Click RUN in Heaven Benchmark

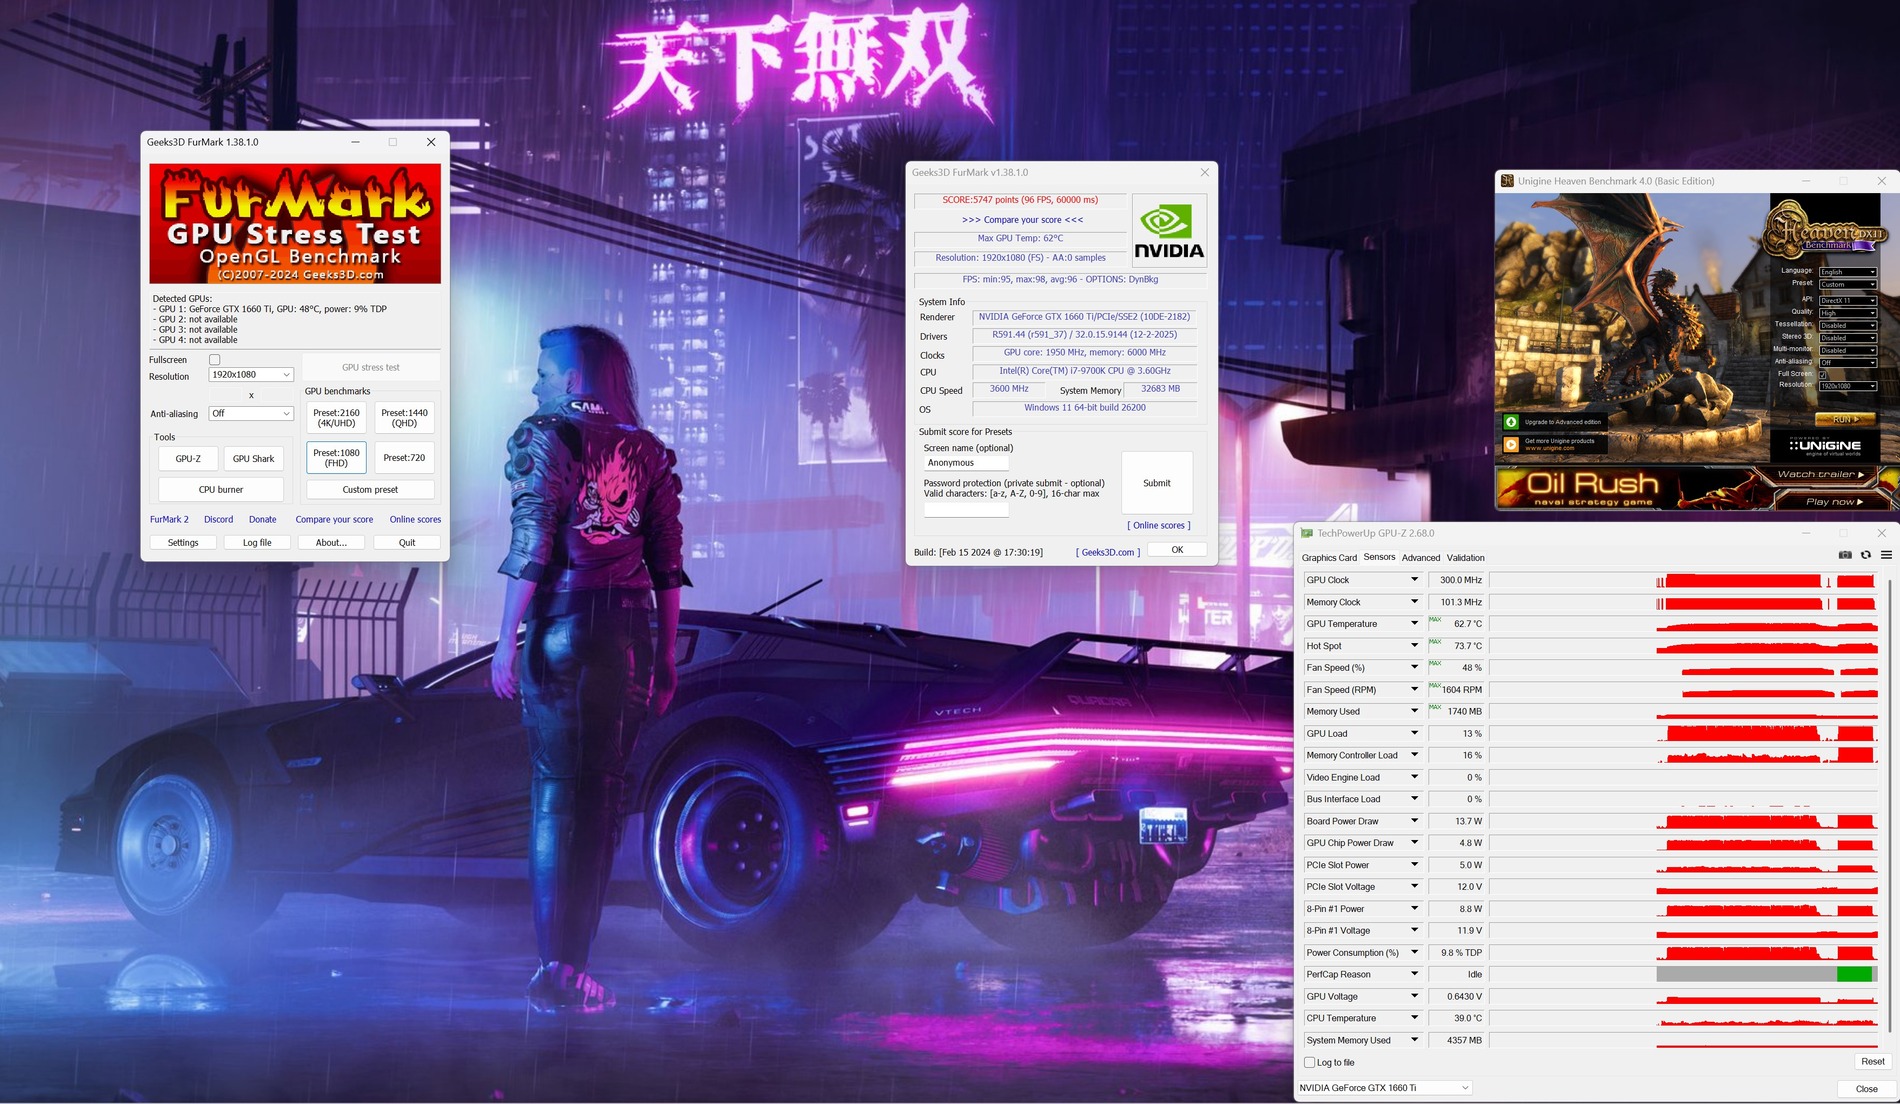pos(1844,419)
